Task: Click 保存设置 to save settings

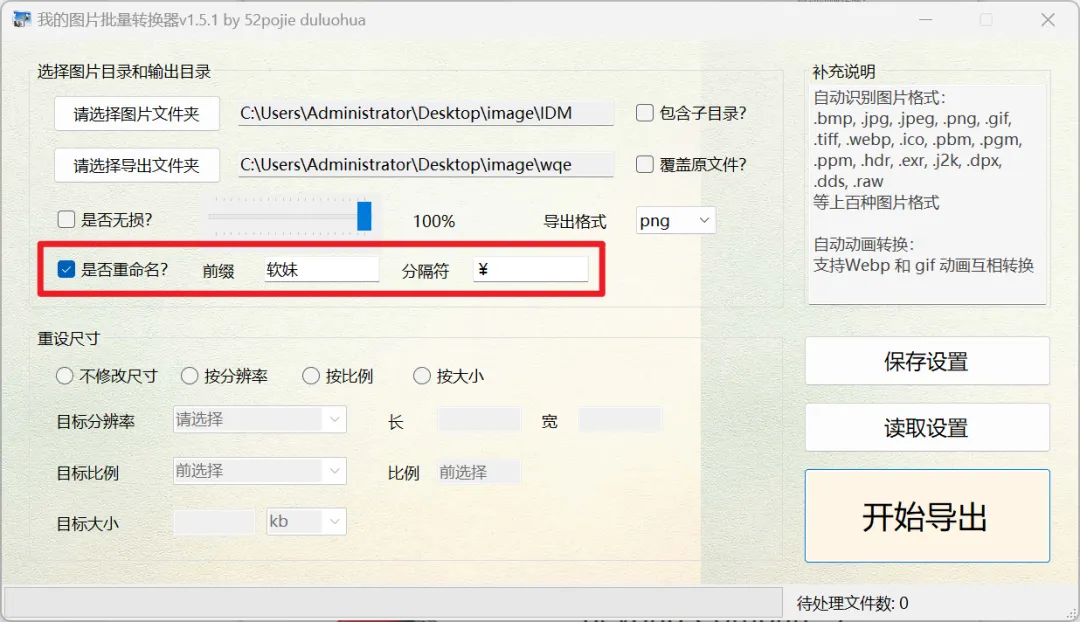Action: [926, 361]
